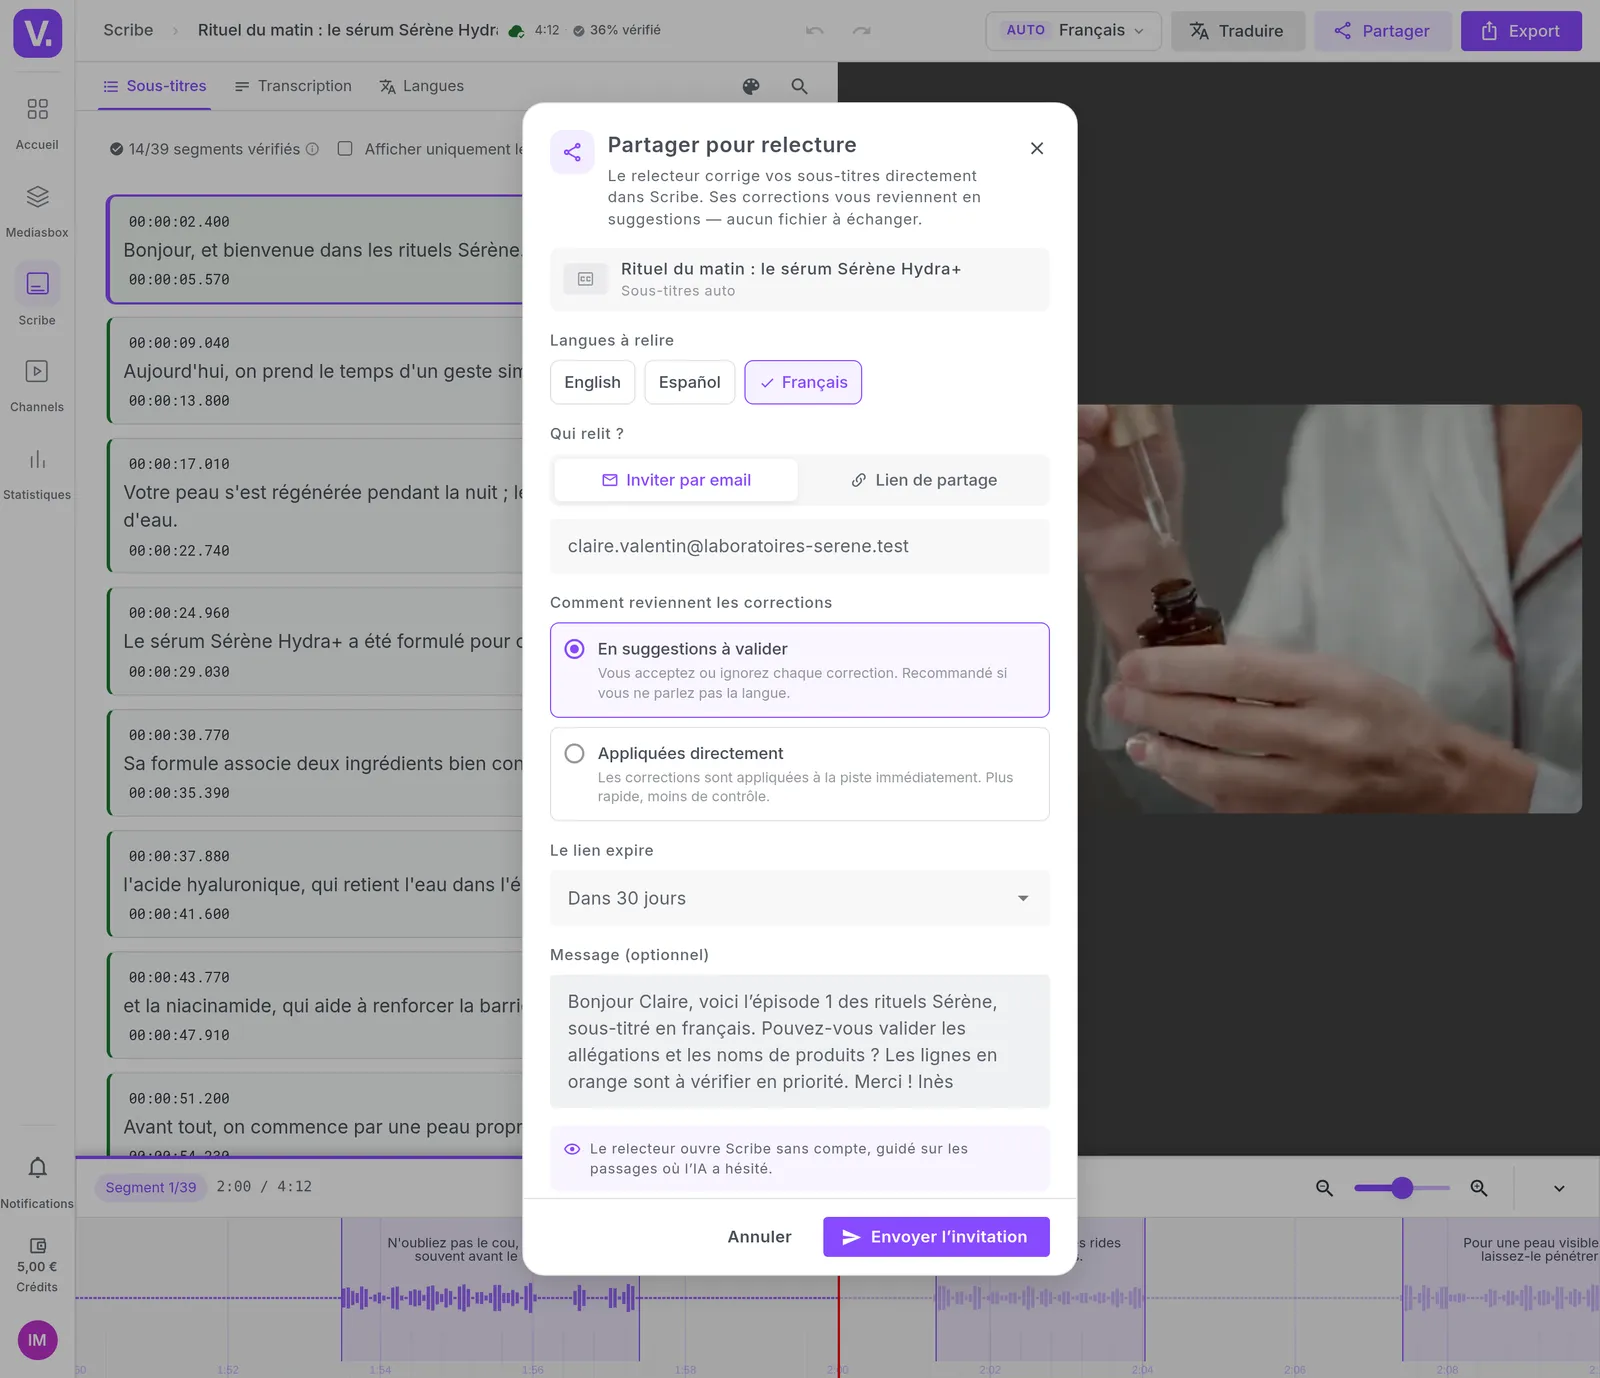Click the Traduire button
The height and width of the screenshot is (1378, 1600).
pyautogui.click(x=1237, y=31)
